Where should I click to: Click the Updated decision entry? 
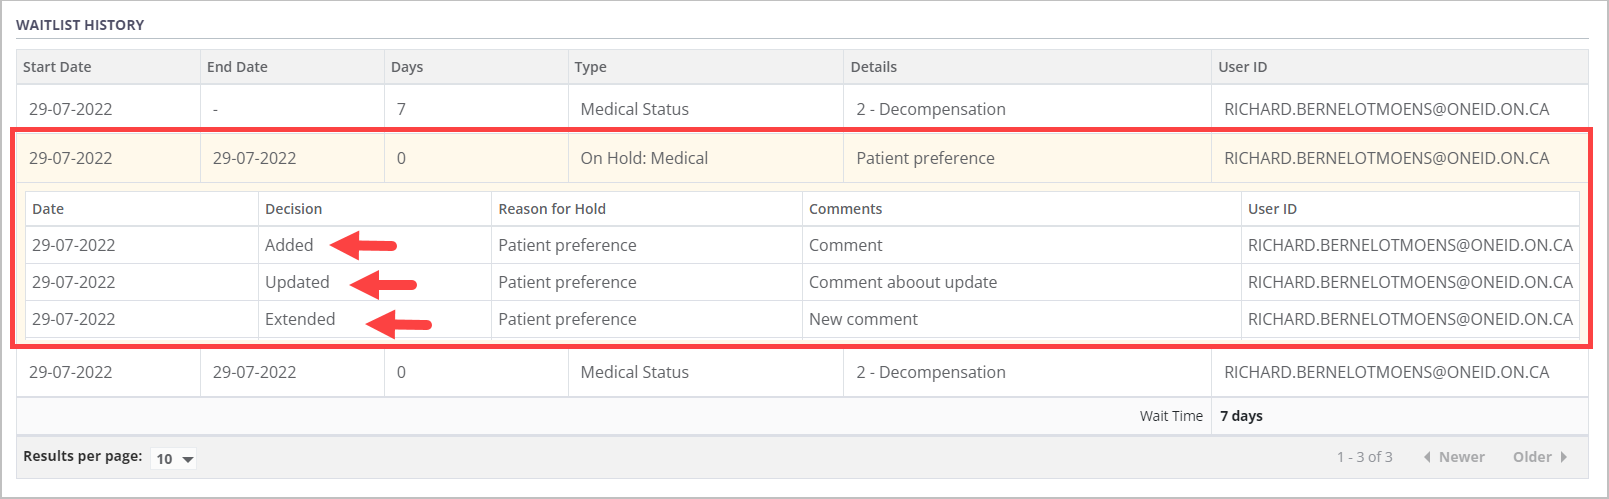pyautogui.click(x=297, y=282)
